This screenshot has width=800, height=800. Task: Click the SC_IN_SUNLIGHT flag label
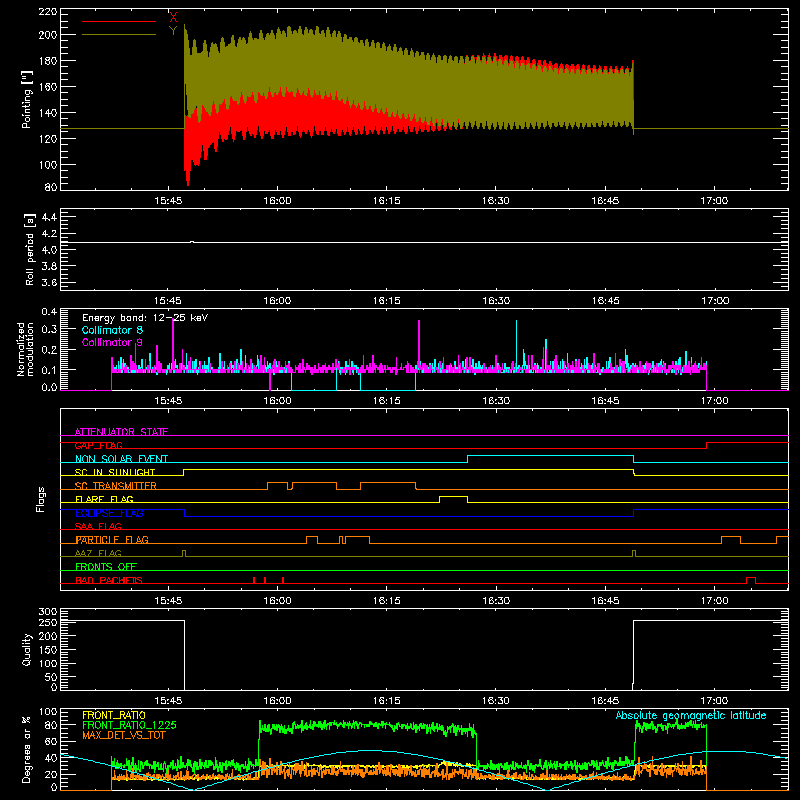(x=115, y=472)
